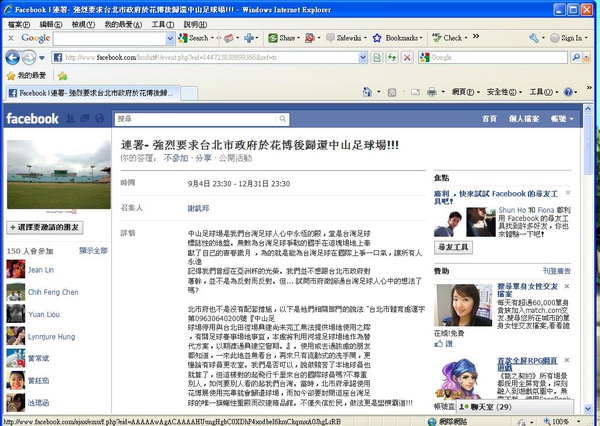Click the Google toolbar plus icon

249,38
